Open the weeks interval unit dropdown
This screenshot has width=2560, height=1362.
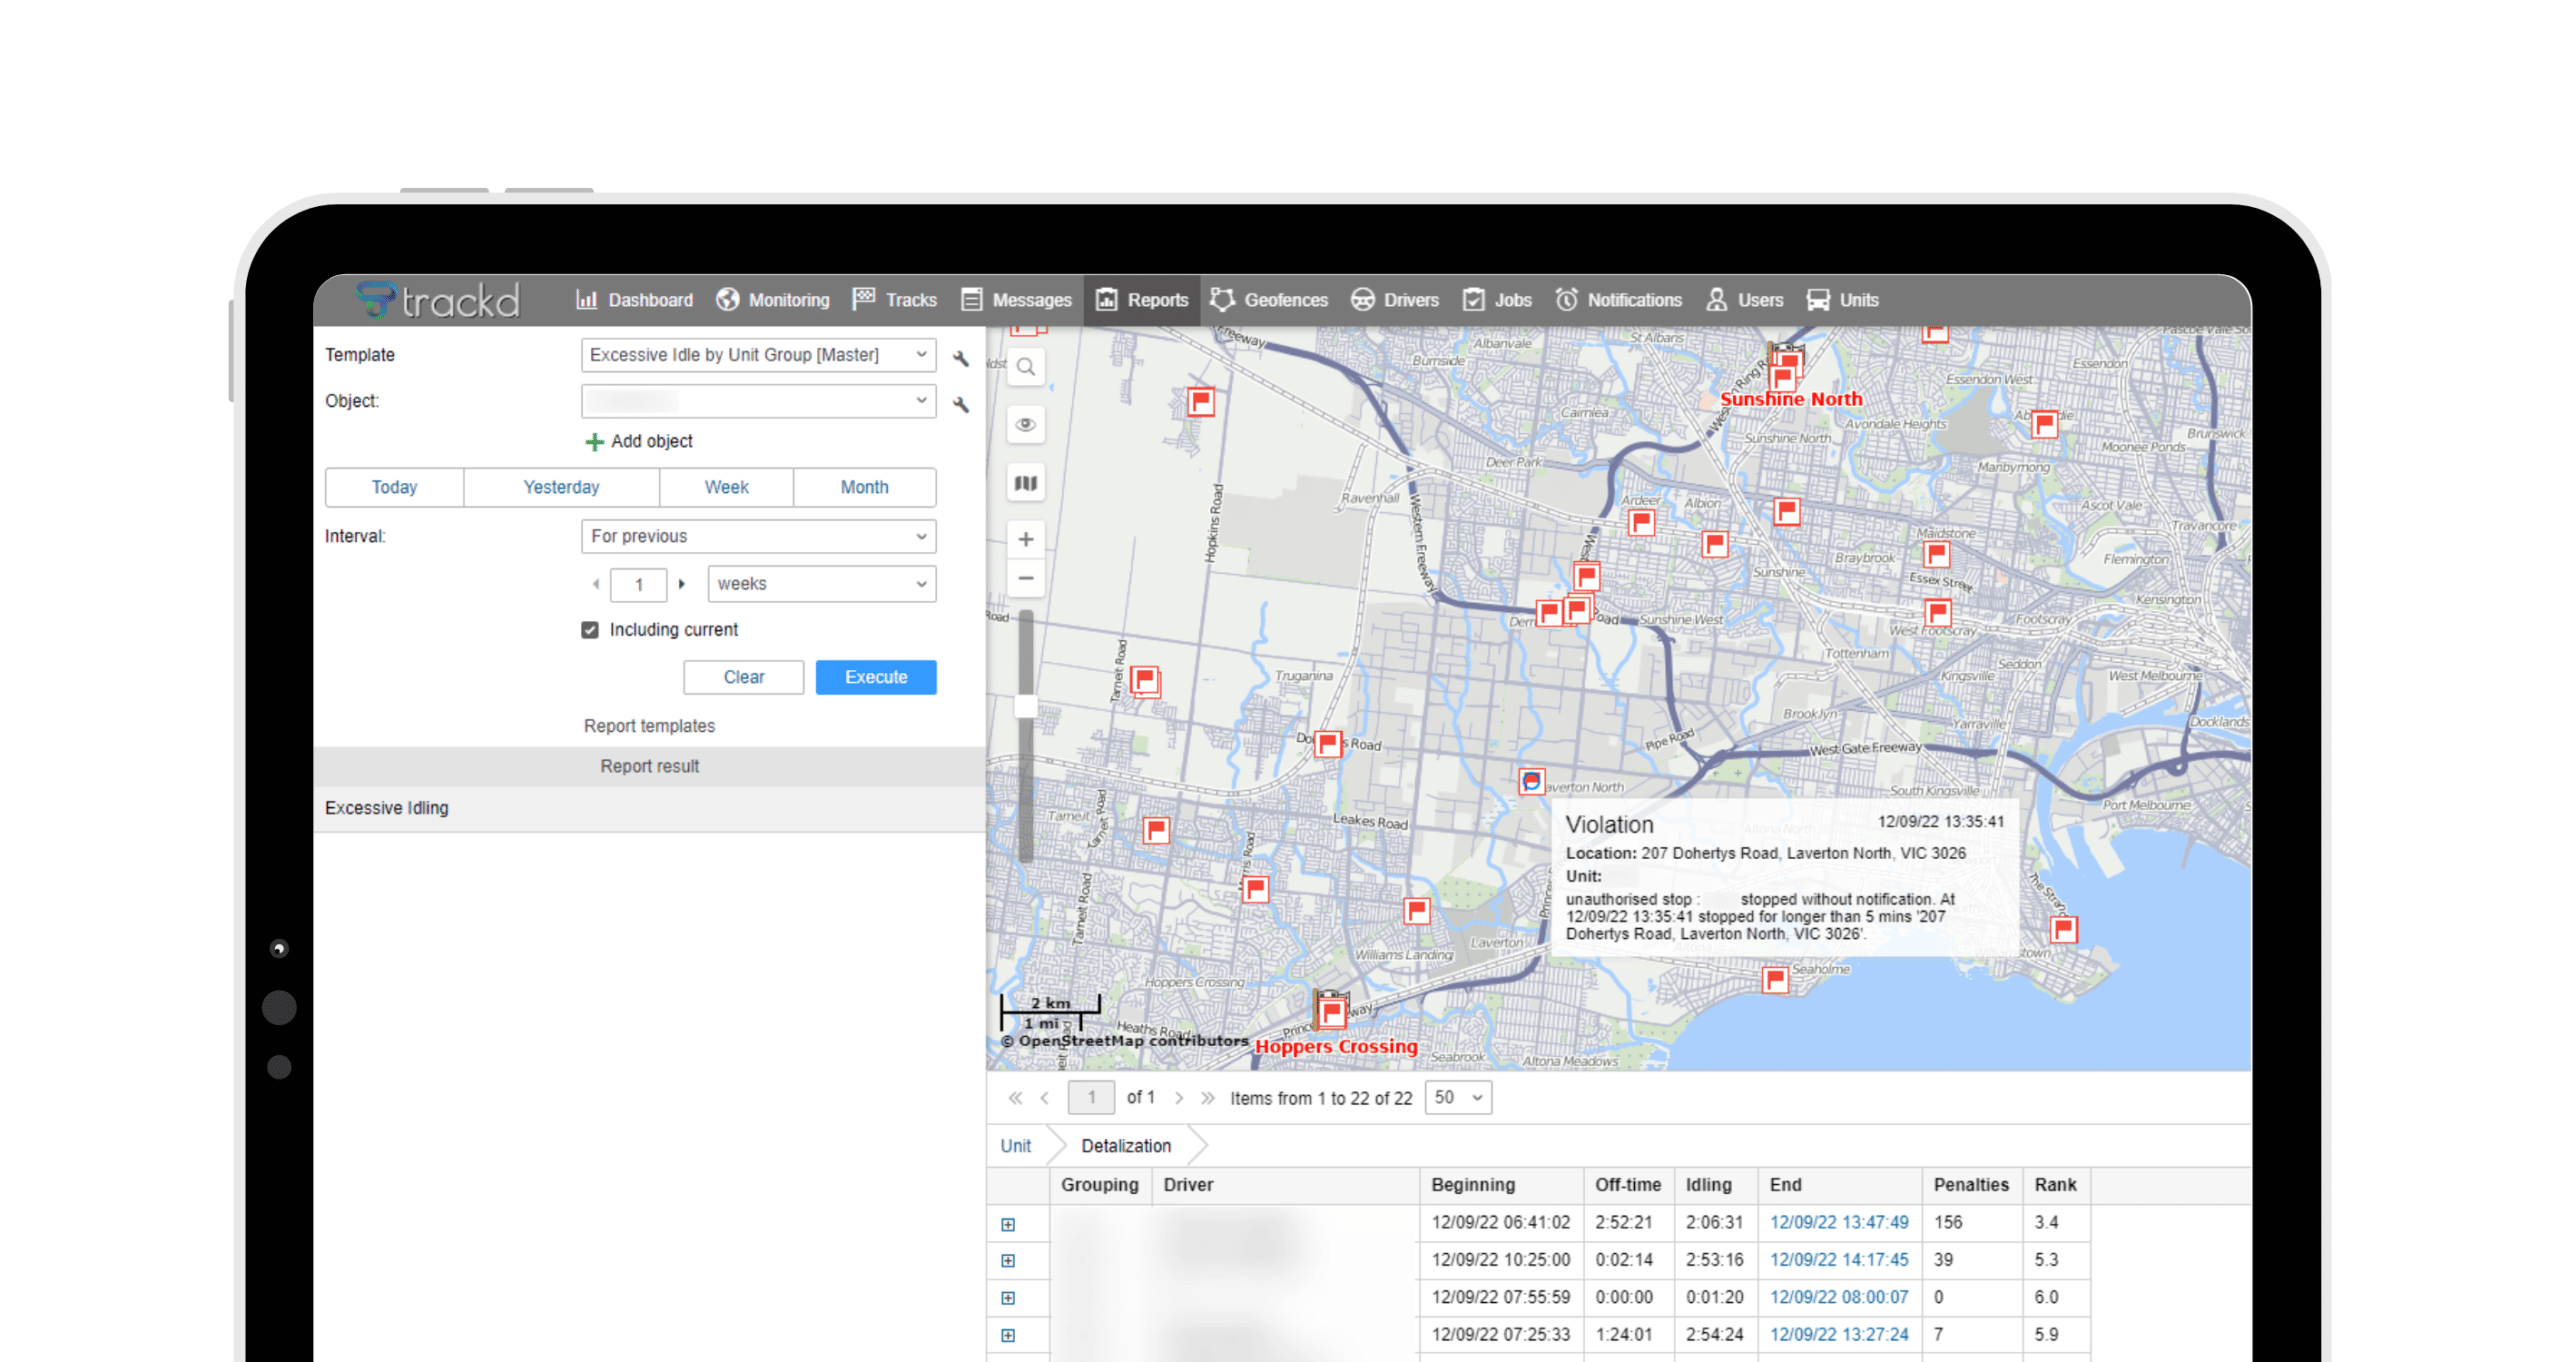pos(821,584)
